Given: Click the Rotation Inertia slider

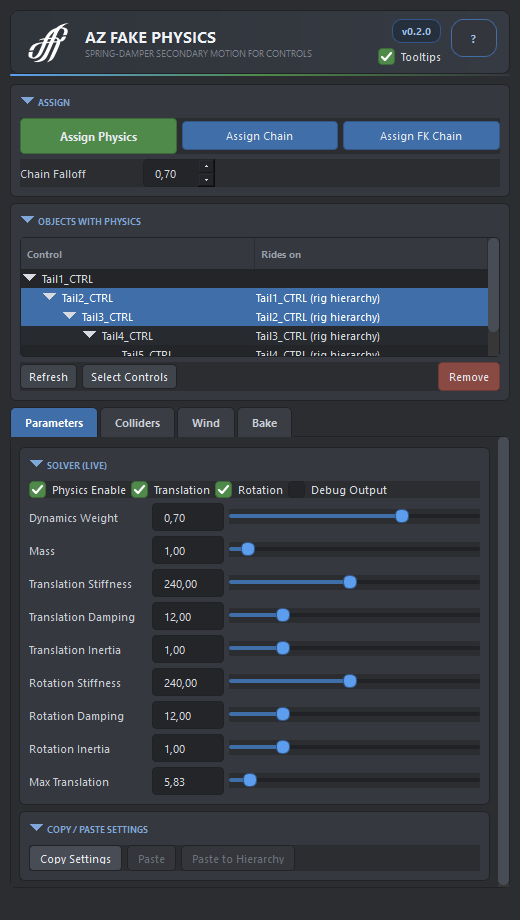Looking at the screenshot, I should [354, 747].
